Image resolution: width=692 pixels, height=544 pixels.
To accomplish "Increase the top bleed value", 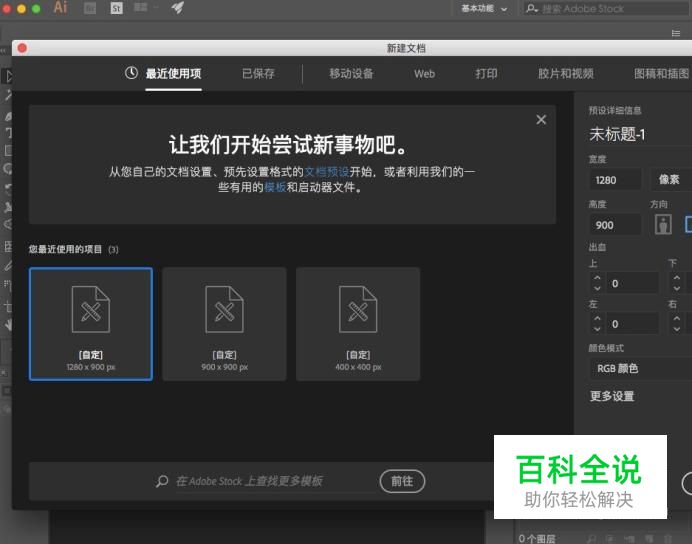I will pyautogui.click(x=597, y=278).
